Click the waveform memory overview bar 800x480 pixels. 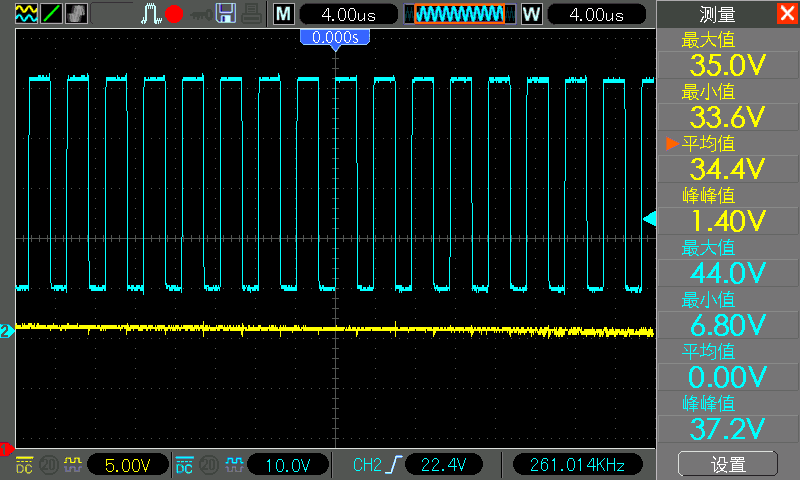(460, 14)
